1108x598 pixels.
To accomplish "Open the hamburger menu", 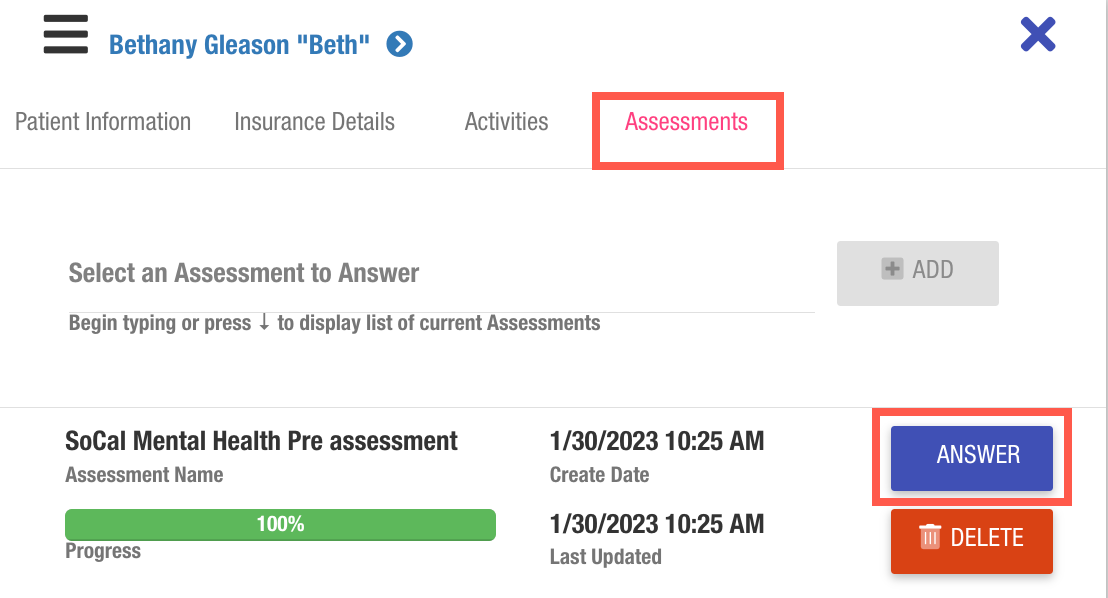I will (x=65, y=35).
